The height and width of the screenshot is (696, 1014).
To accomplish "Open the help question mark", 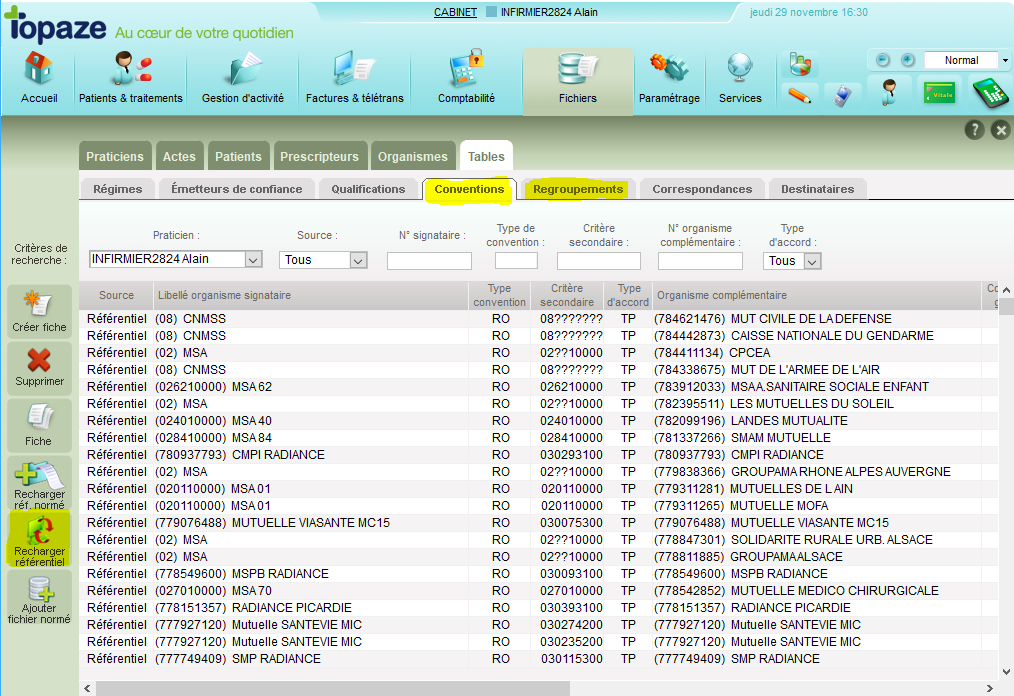I will pyautogui.click(x=975, y=130).
